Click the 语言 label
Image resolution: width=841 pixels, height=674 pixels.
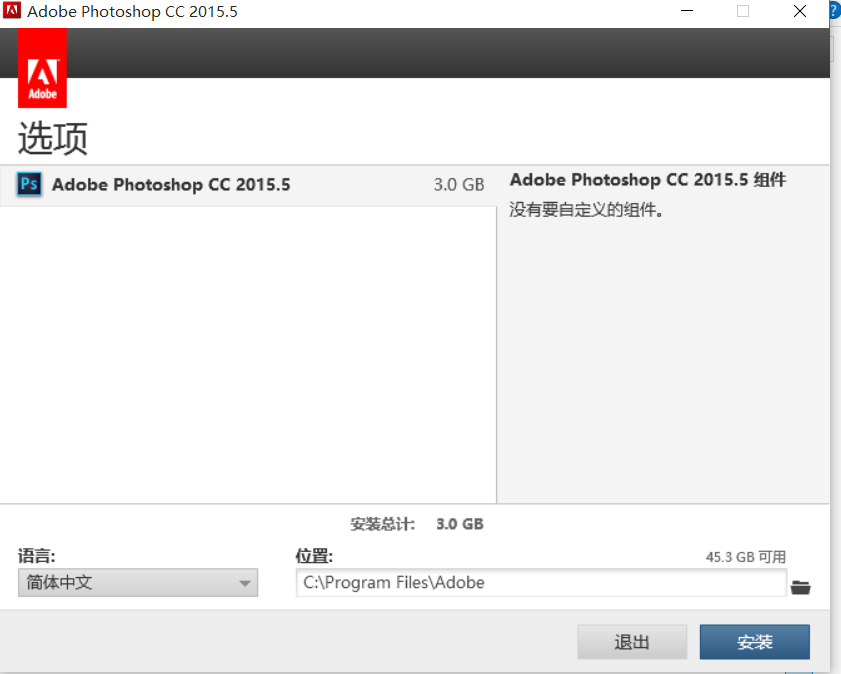coord(36,556)
